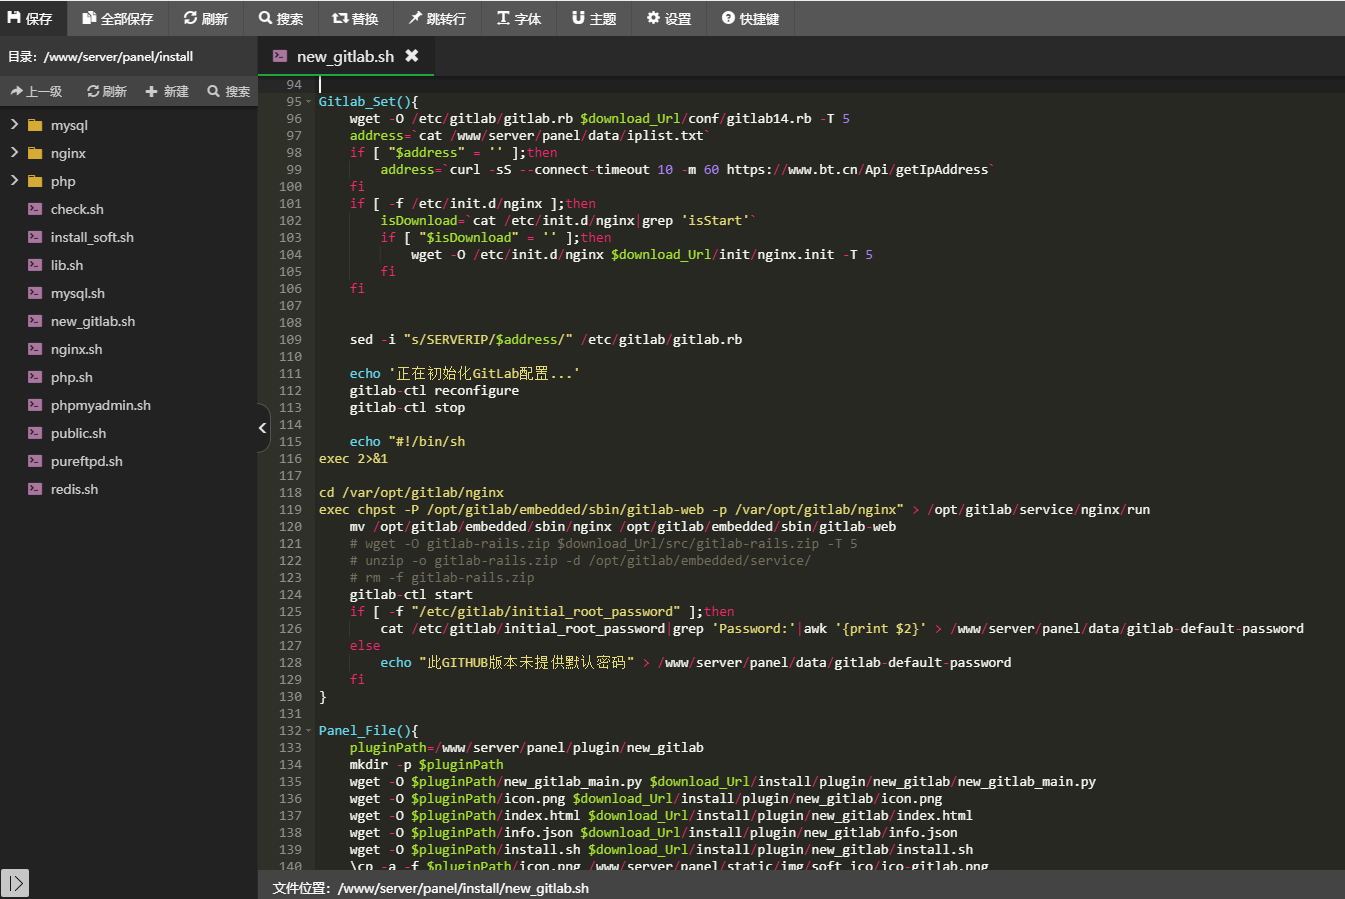Click the php.sh shell file icon

(35, 377)
